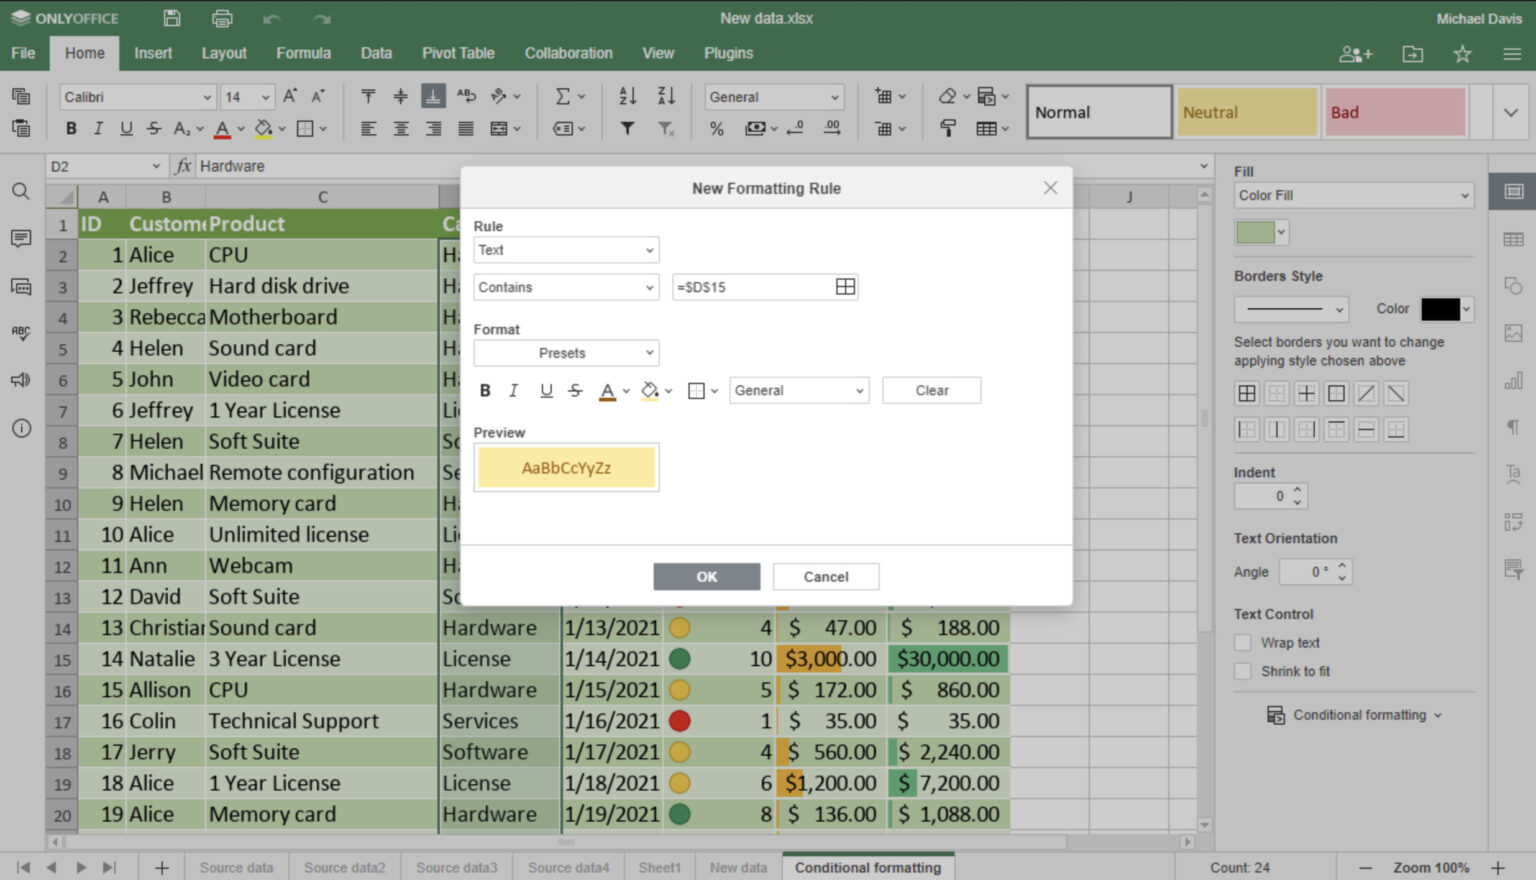Select the spell checking sidebar icon
Screen dimensions: 1536x880
pos(21,333)
